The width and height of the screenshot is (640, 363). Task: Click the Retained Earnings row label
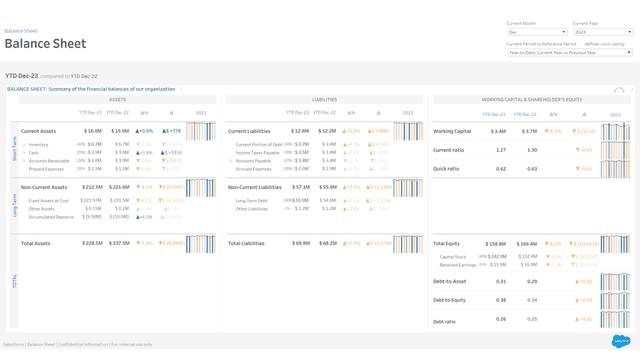coord(458,265)
